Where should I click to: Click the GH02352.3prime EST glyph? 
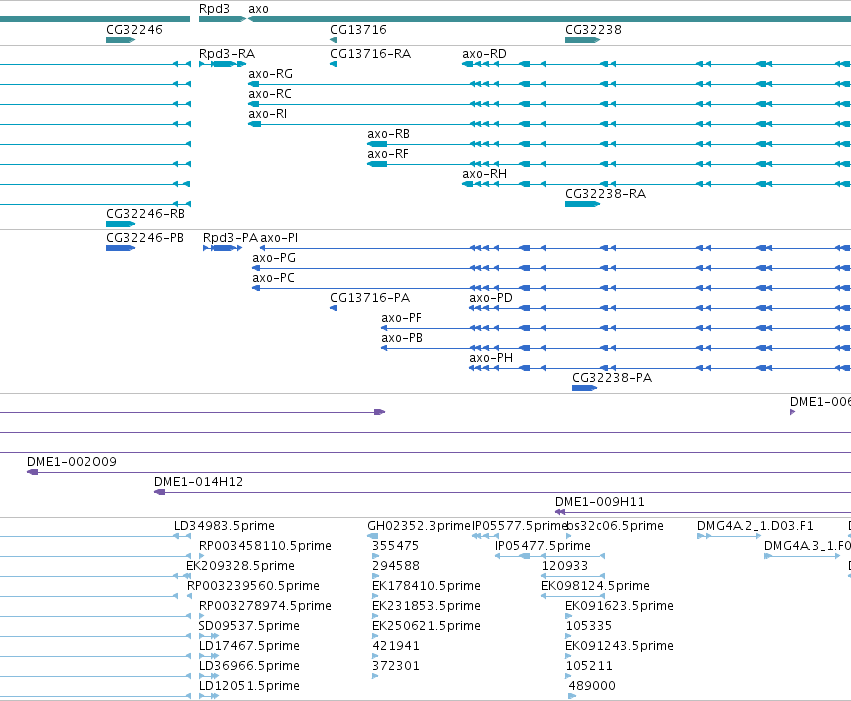tap(372, 536)
